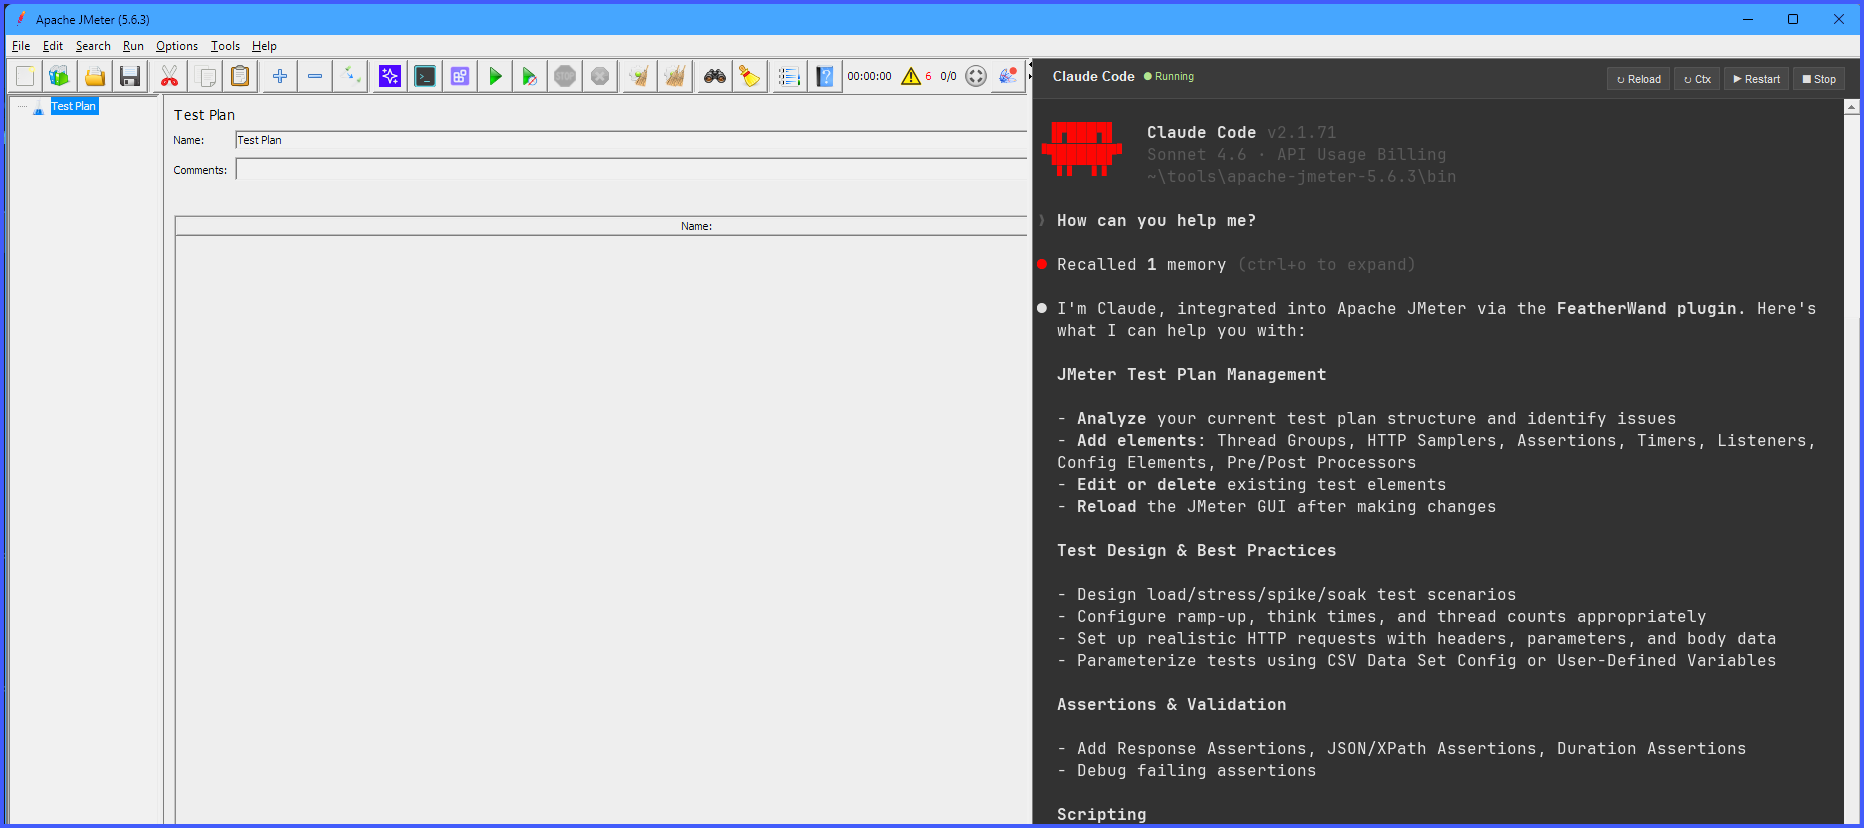
Task: Show log viewer via warning triangle
Action: [x=911, y=76]
